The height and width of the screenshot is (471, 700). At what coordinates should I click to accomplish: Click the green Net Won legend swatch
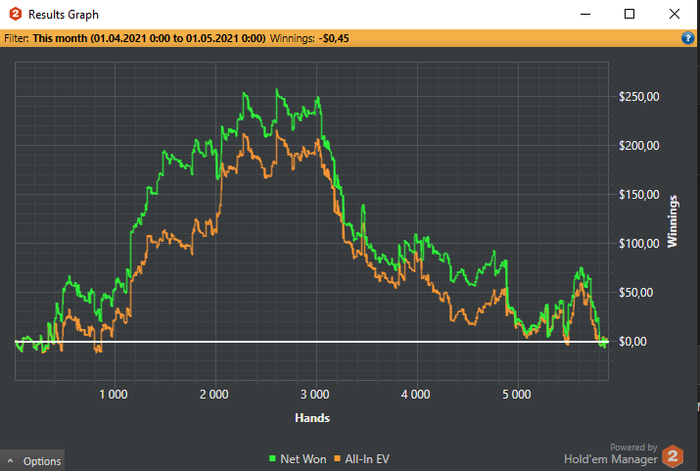coord(272,458)
